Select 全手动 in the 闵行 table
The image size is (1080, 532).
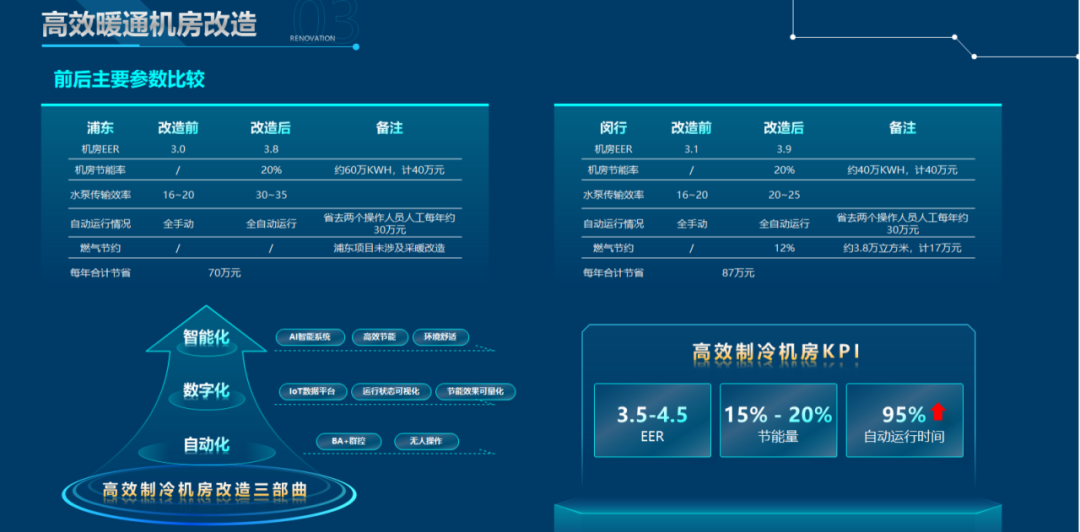click(x=692, y=224)
